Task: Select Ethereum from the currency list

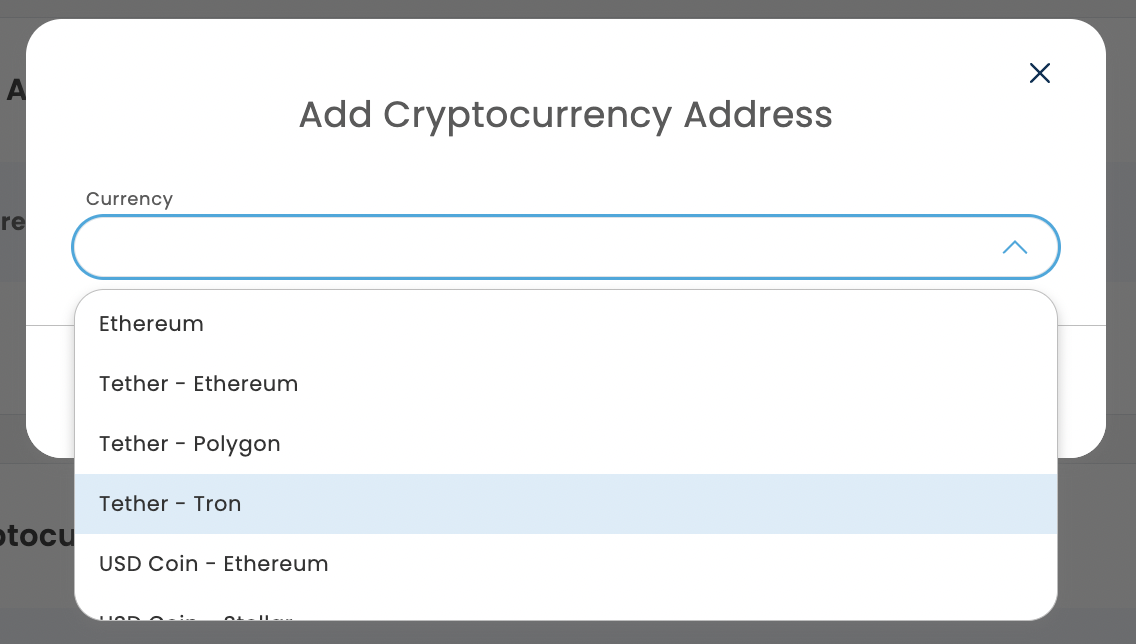Action: coord(152,324)
